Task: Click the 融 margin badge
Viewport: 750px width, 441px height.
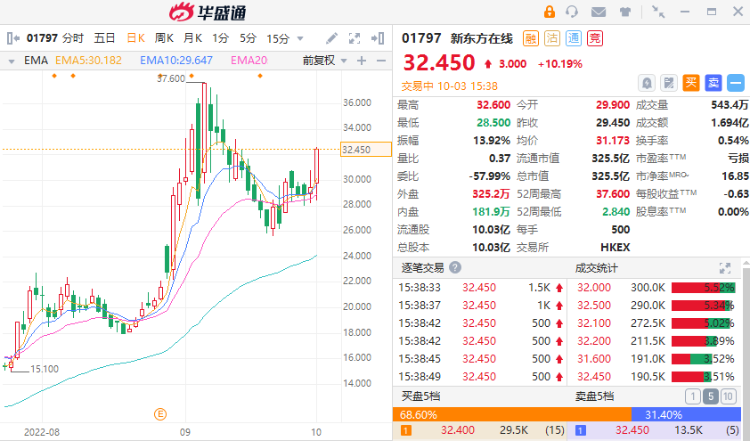Action: pos(531,38)
